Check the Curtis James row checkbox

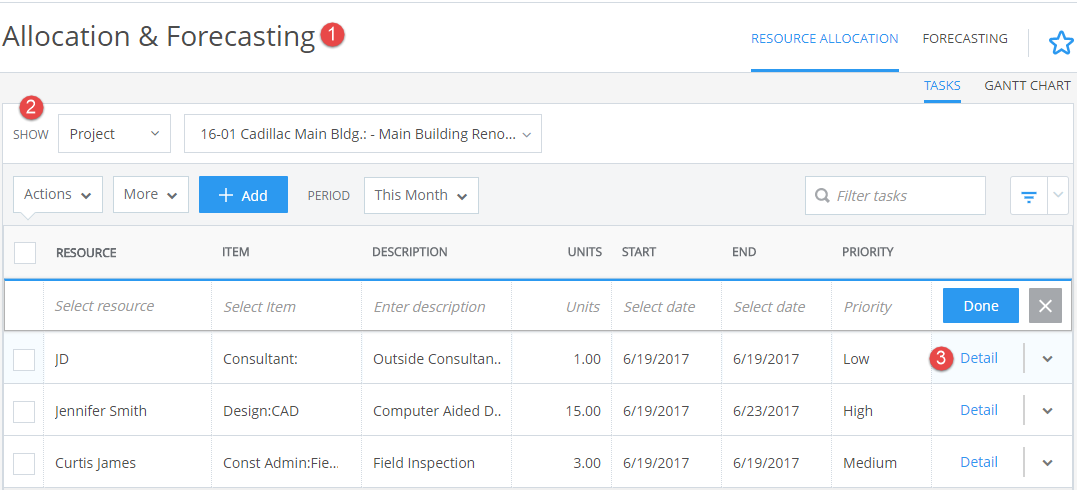click(24, 463)
